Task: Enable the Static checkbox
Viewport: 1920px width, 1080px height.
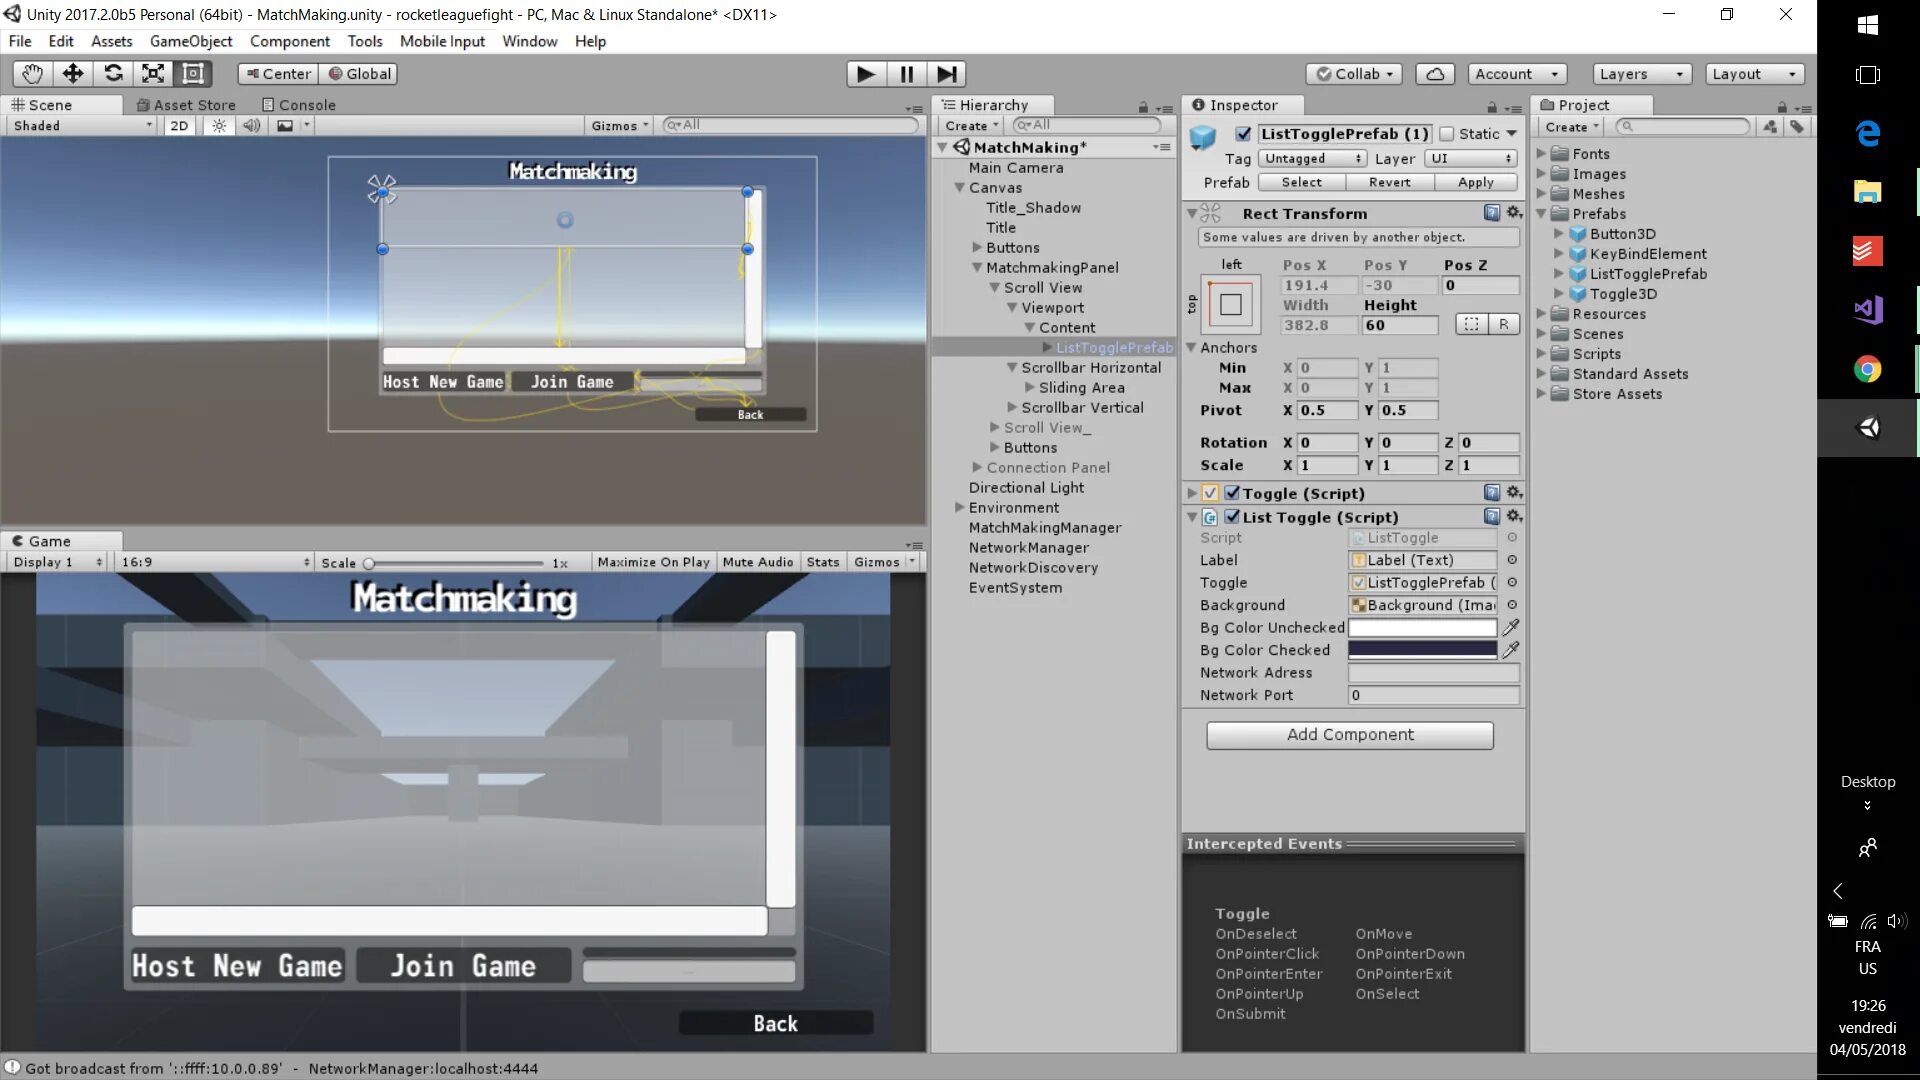Action: coord(1447,134)
